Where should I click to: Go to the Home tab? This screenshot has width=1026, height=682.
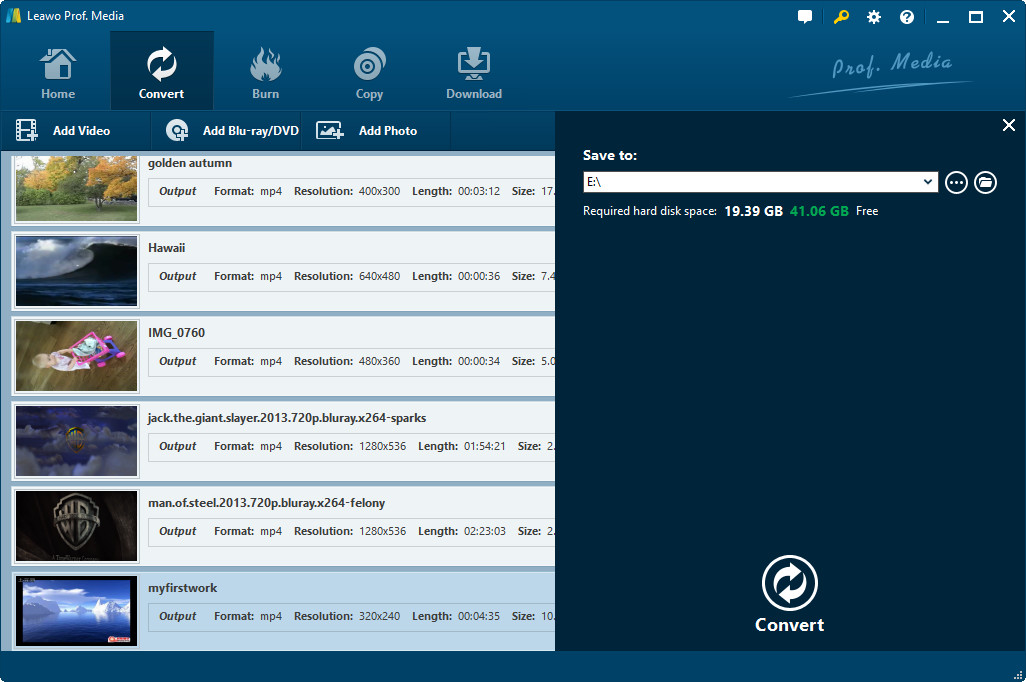coord(58,74)
